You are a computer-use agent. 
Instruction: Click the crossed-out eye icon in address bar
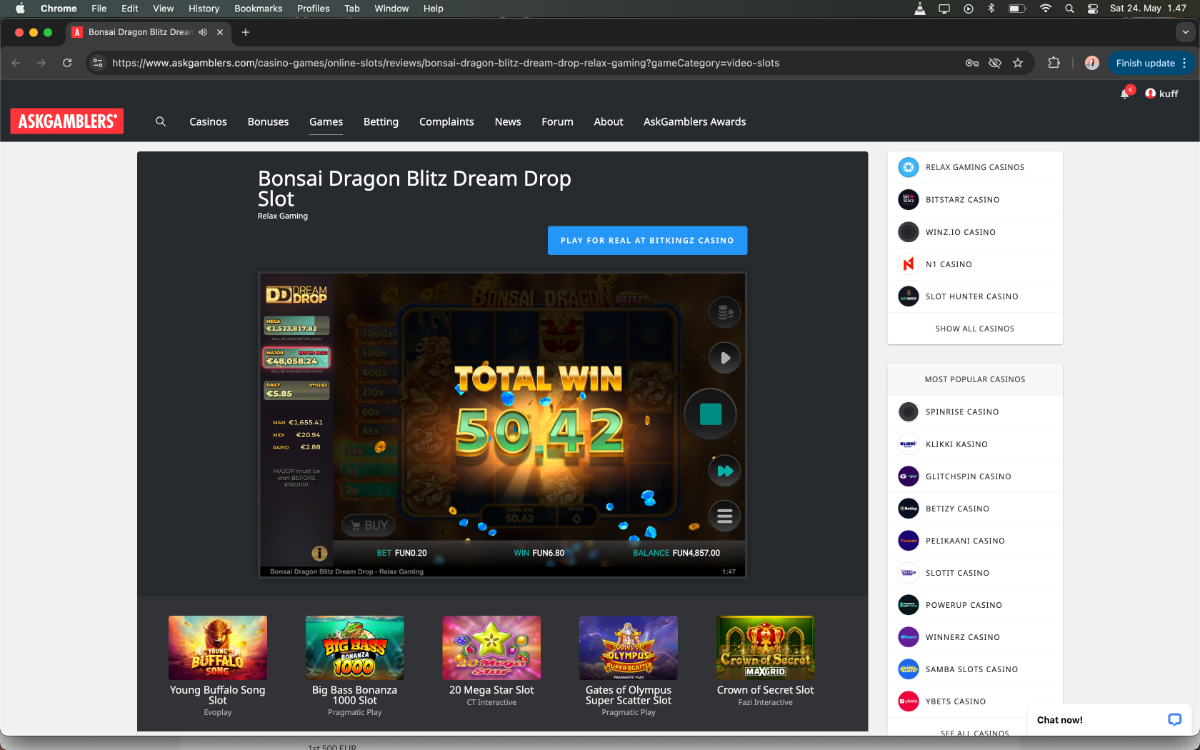click(995, 63)
